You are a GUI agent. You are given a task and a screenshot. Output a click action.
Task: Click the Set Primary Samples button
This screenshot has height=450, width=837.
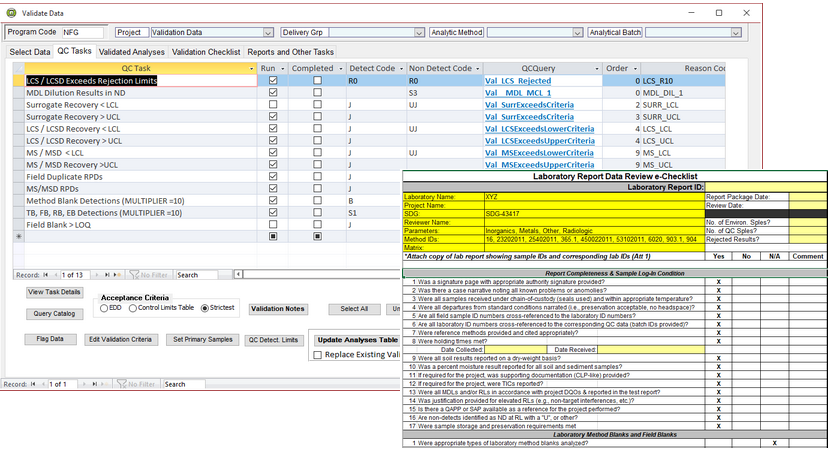pos(203,340)
